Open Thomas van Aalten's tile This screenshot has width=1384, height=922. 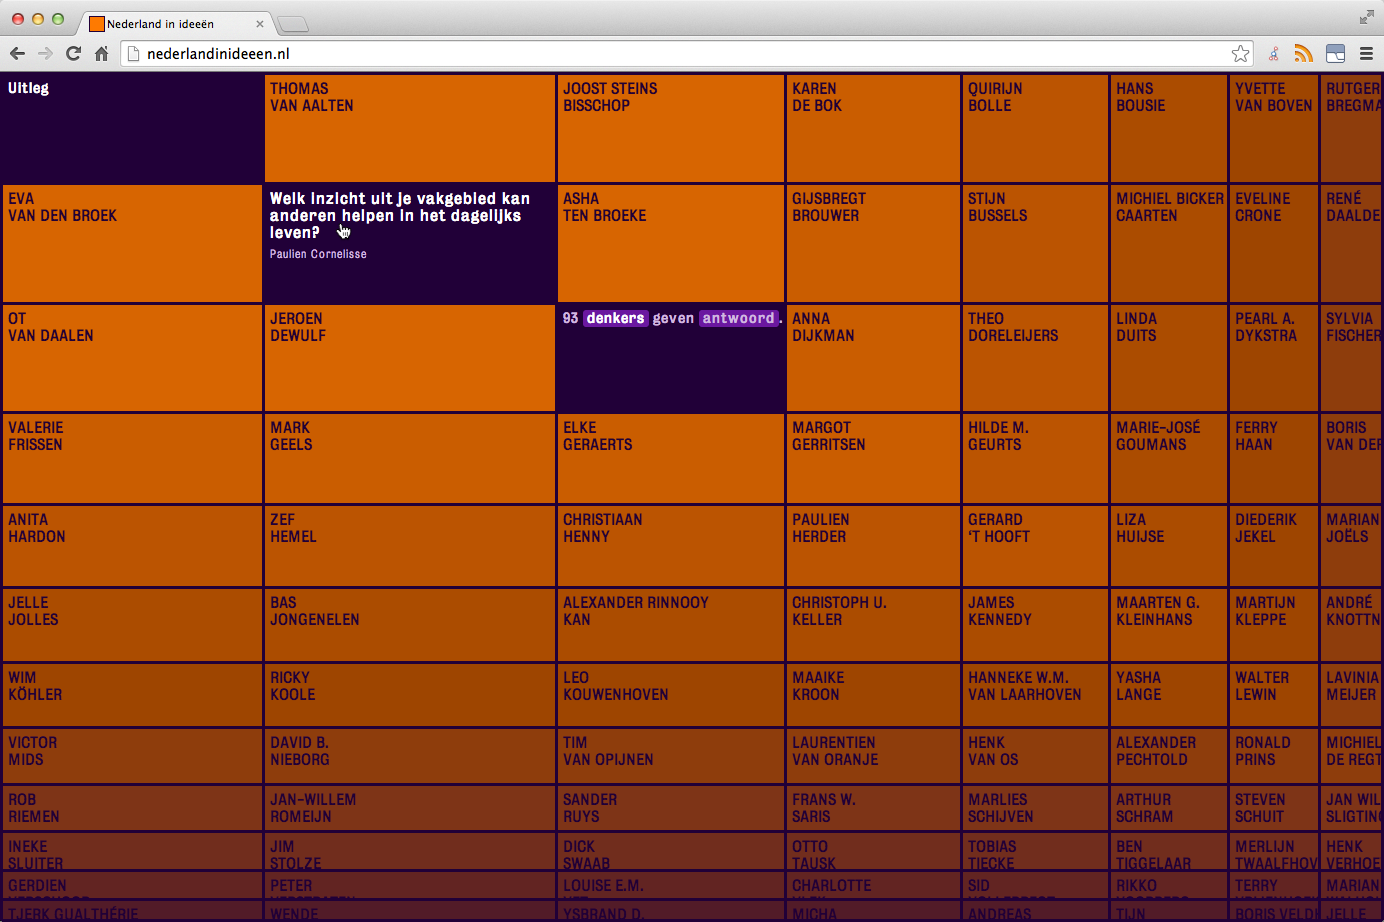tap(409, 128)
